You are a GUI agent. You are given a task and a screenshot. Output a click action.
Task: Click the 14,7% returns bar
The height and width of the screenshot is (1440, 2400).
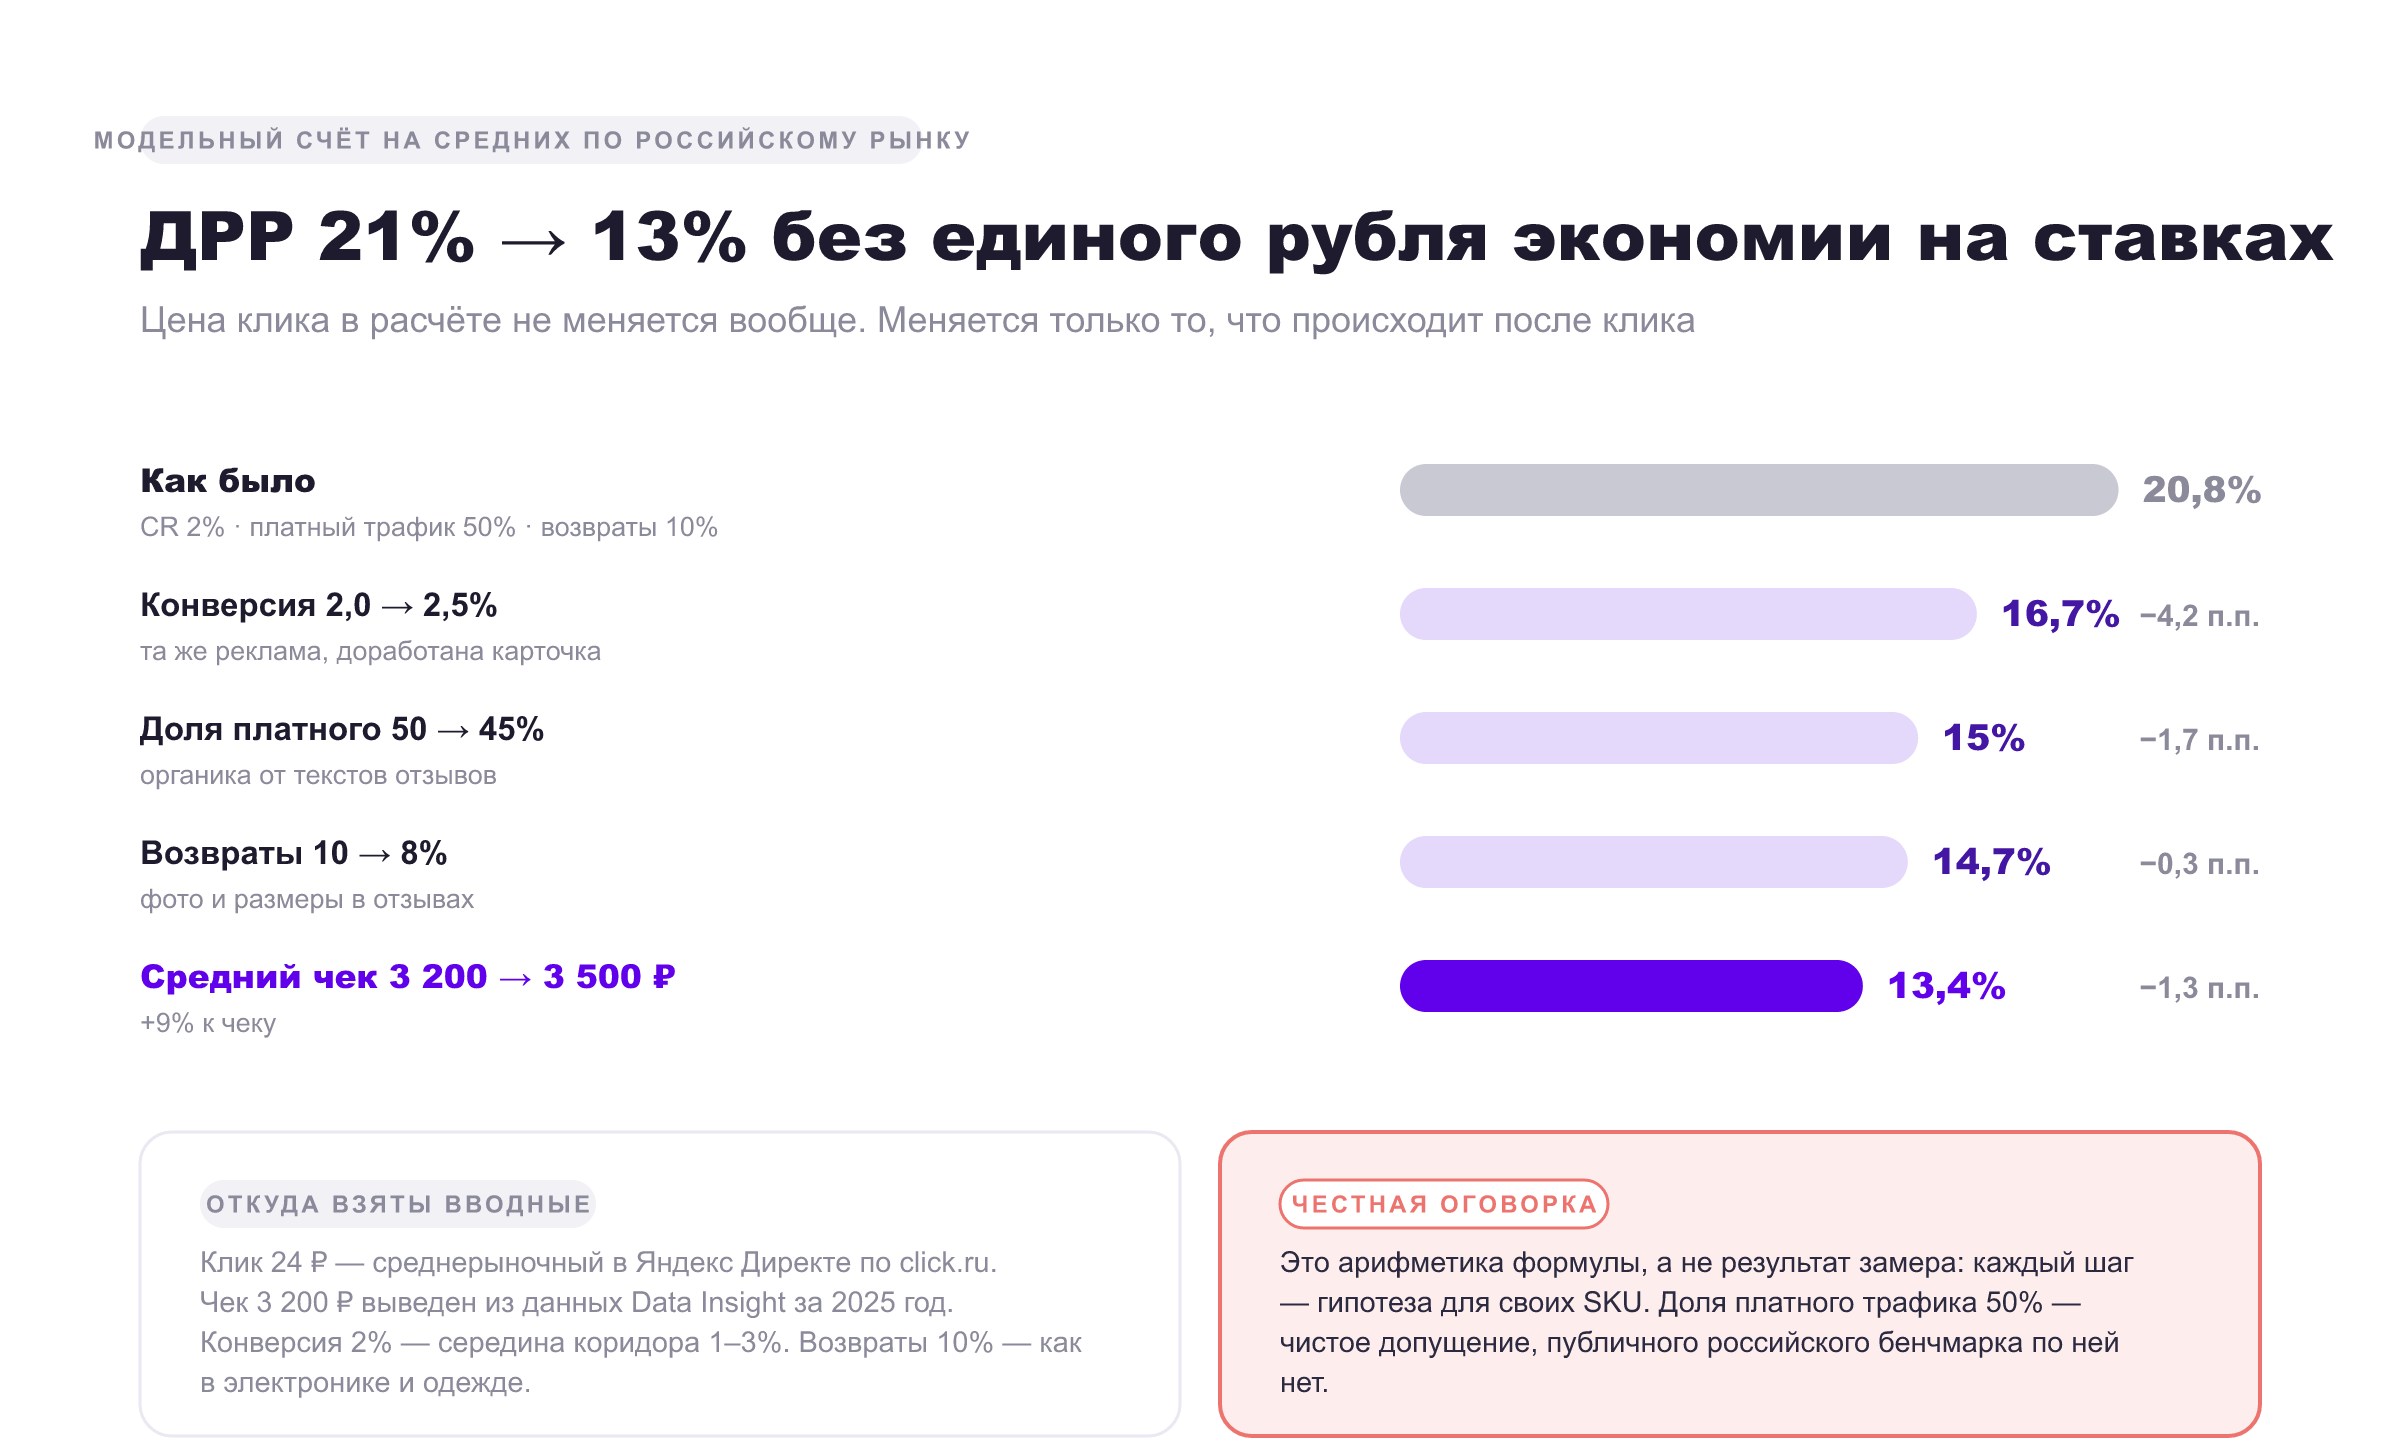click(1653, 862)
